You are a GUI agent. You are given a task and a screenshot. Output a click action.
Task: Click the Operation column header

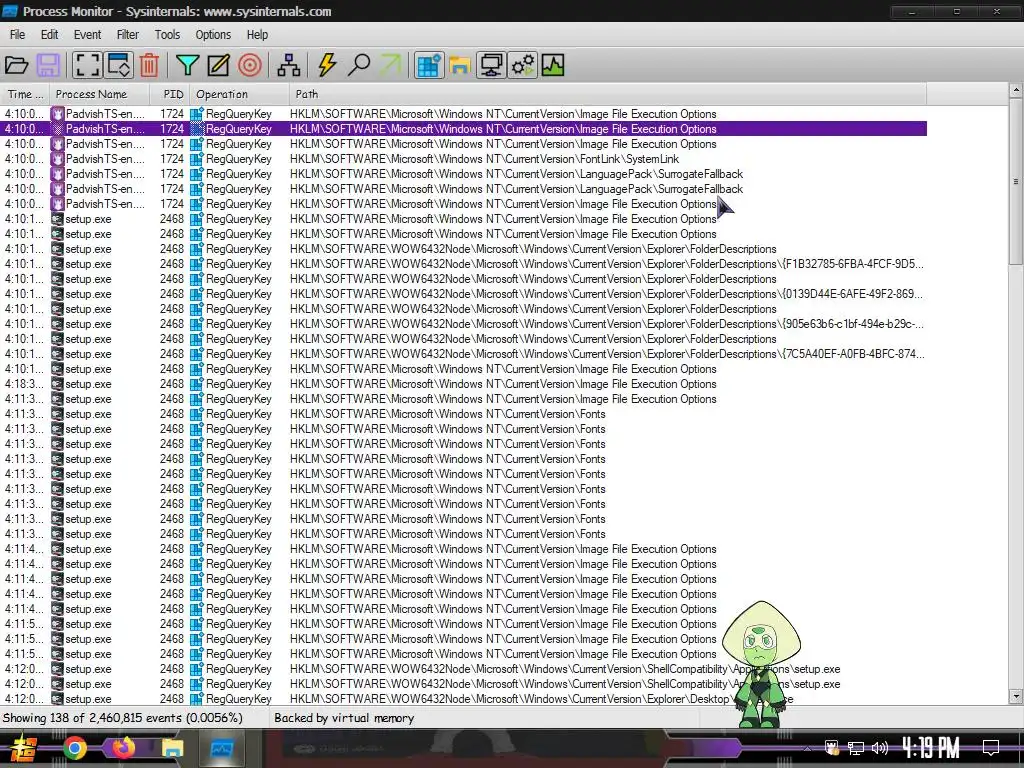[240, 94]
